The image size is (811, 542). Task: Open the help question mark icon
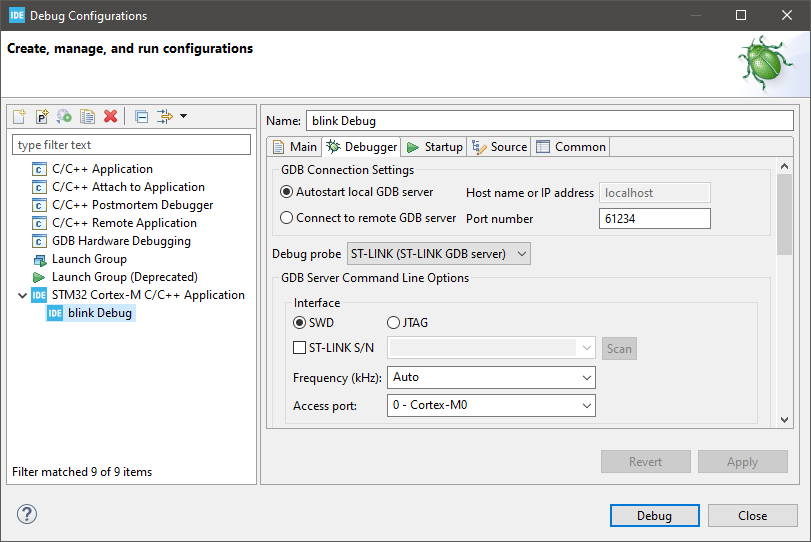click(27, 514)
